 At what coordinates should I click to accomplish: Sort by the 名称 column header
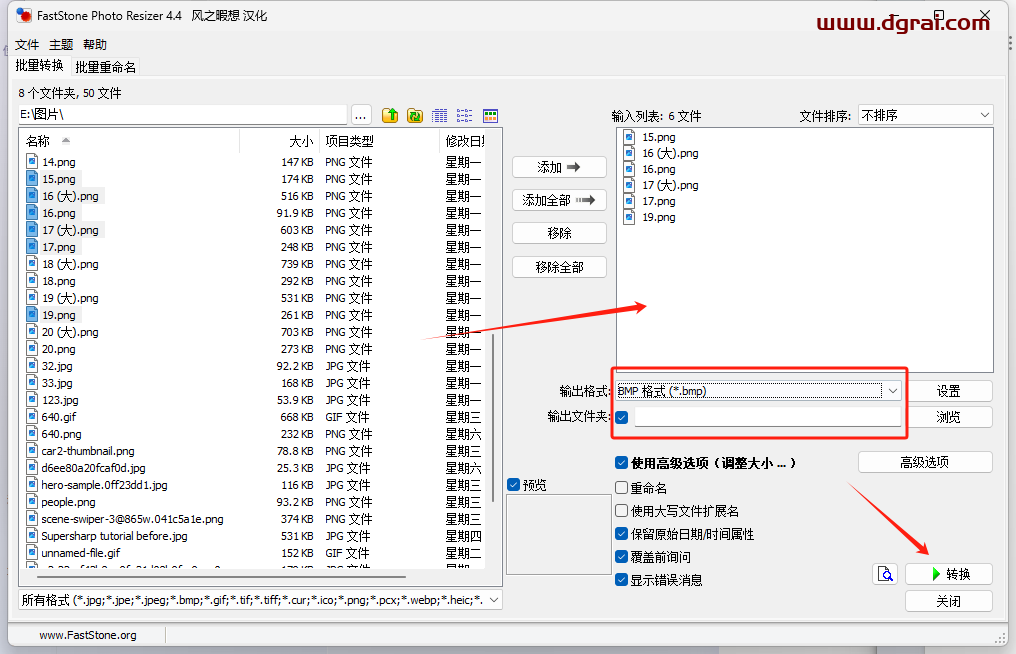tap(130, 141)
